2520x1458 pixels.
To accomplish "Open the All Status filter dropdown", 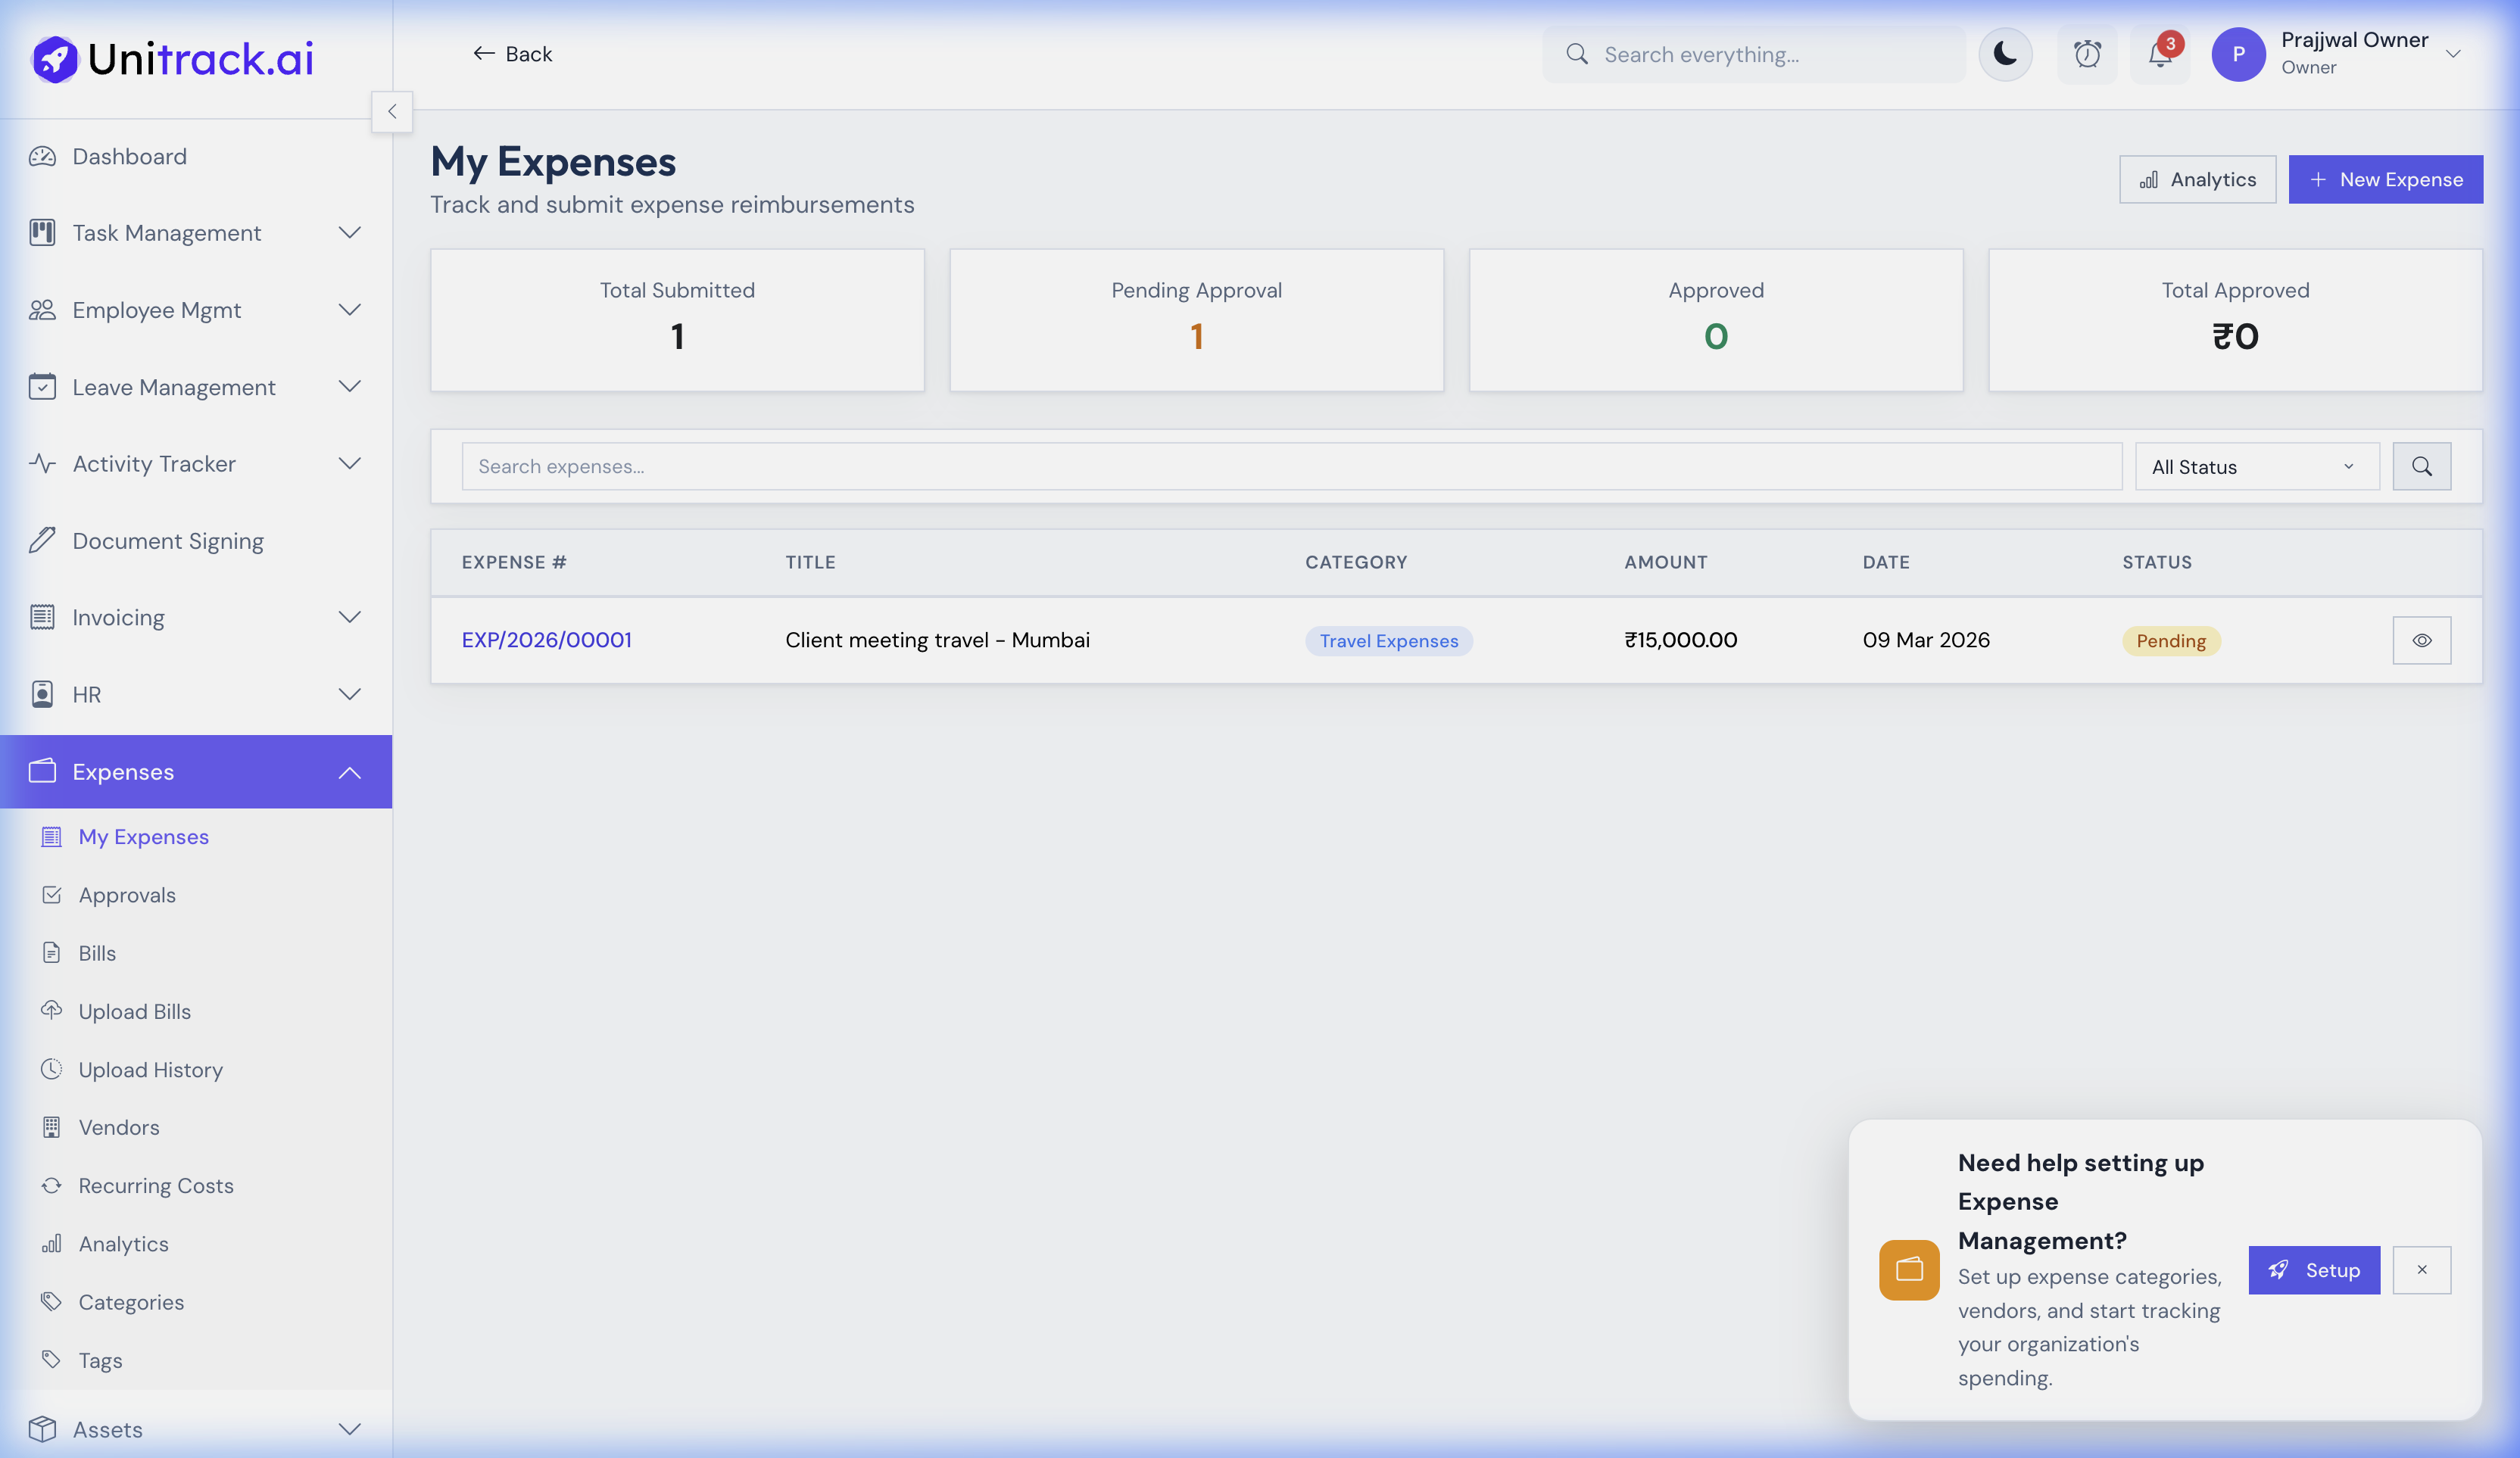I will (2256, 466).
